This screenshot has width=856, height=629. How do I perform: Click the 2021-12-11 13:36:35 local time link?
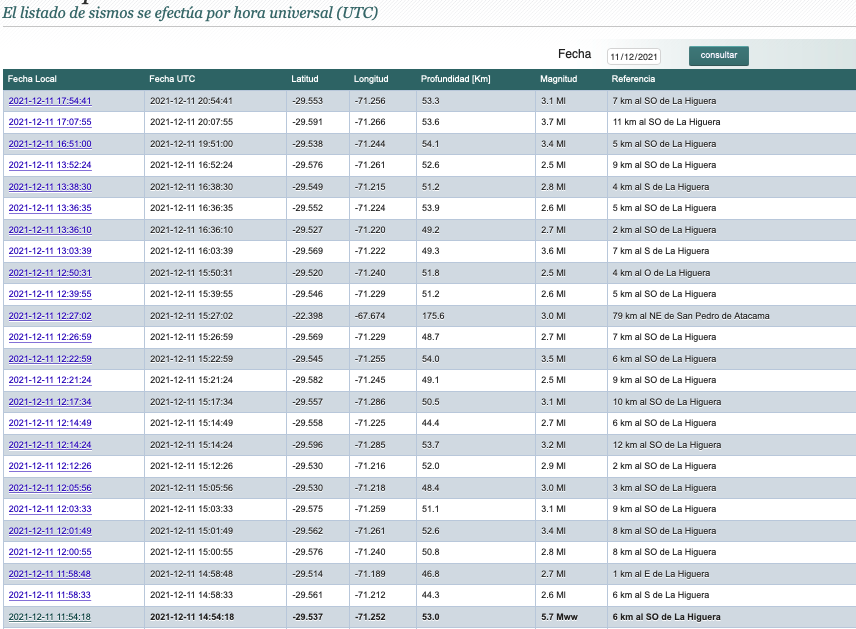pyautogui.click(x=50, y=208)
